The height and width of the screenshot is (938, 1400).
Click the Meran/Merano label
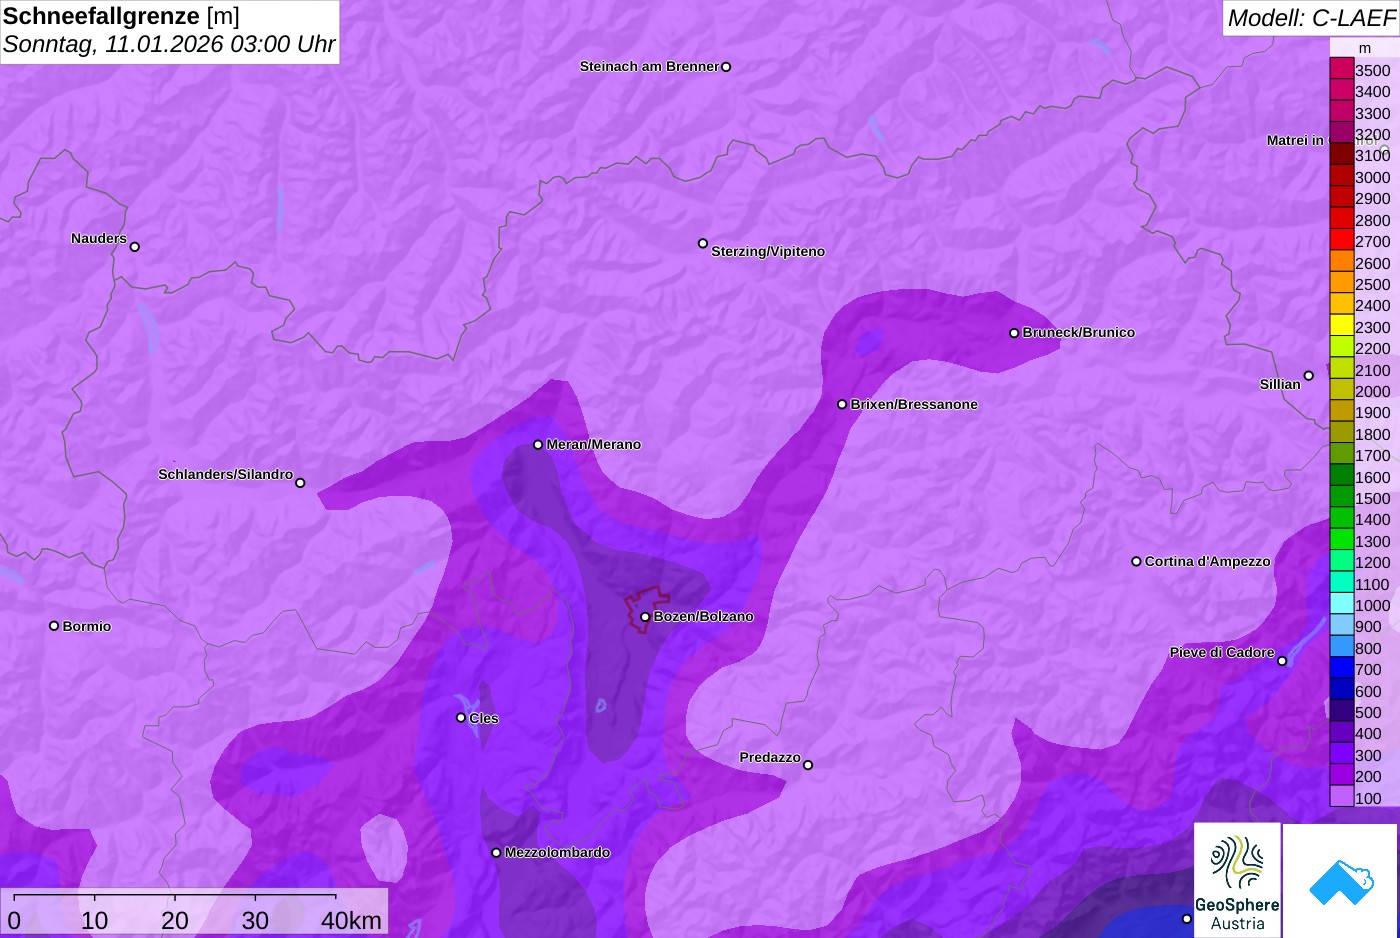pos(594,445)
